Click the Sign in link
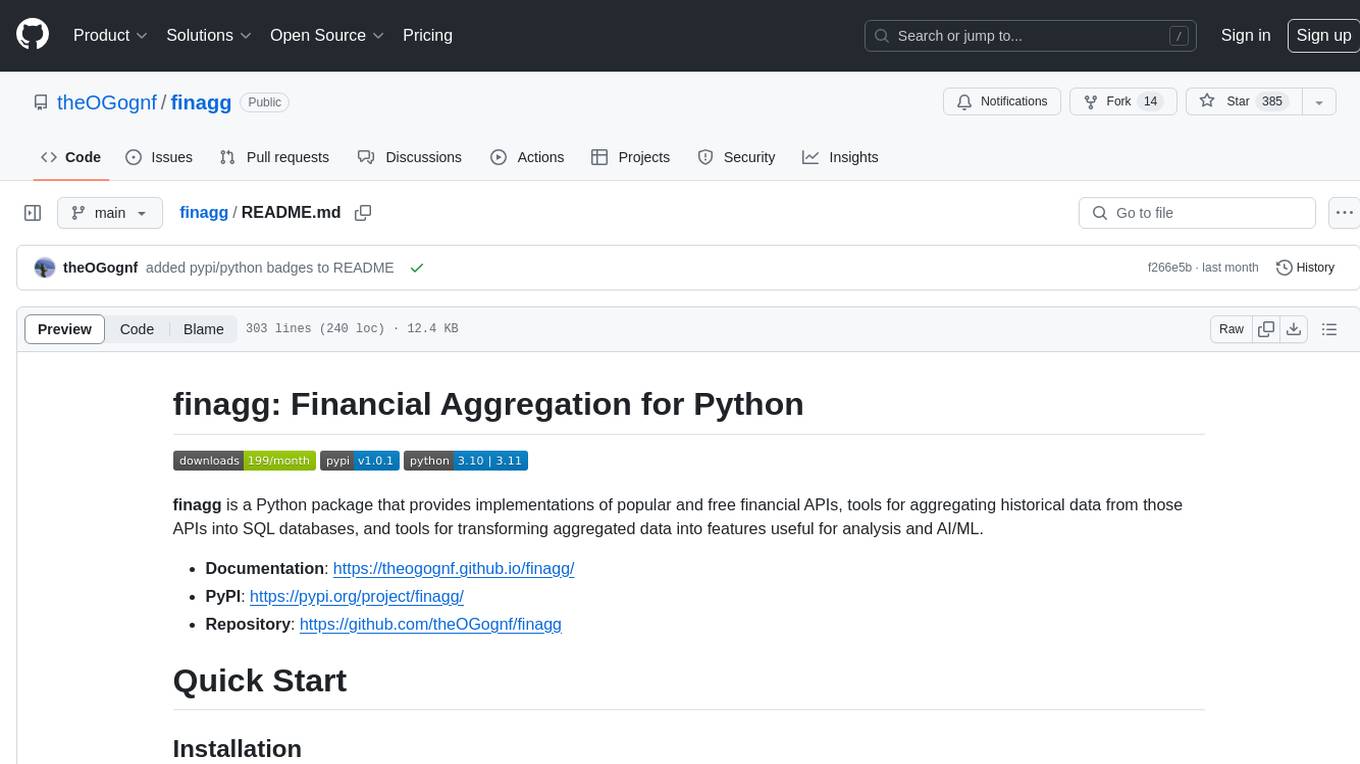This screenshot has width=1360, height=764. [1245, 35]
